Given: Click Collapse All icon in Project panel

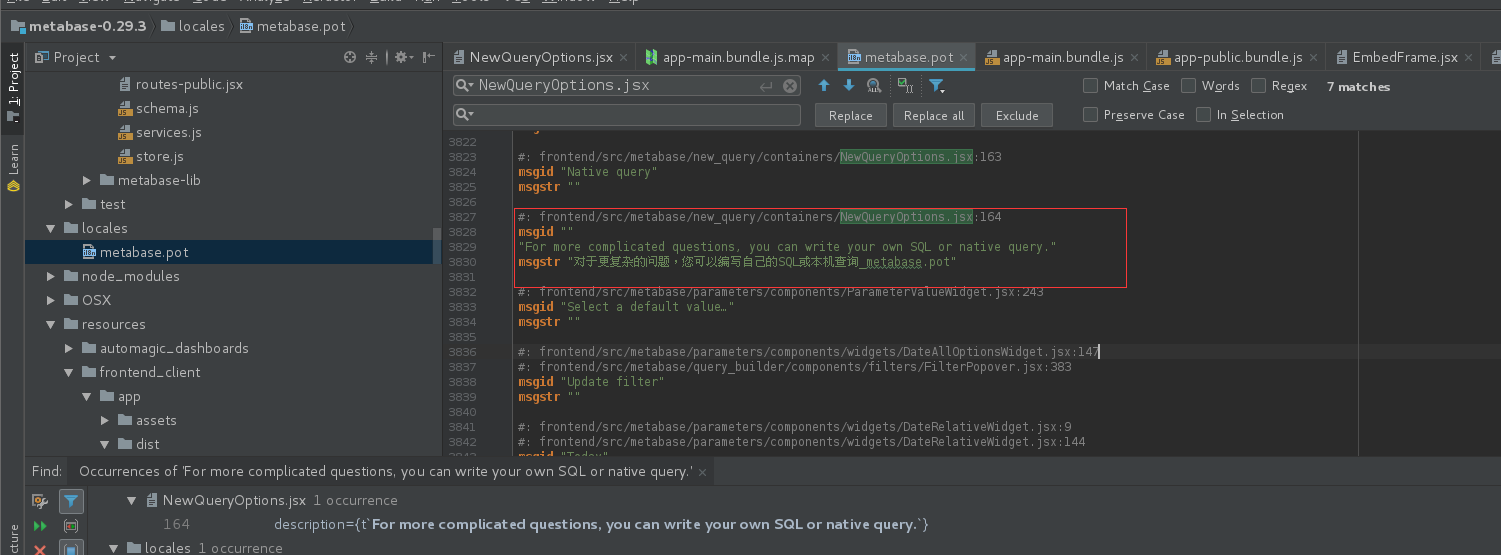Looking at the screenshot, I should tap(371, 58).
